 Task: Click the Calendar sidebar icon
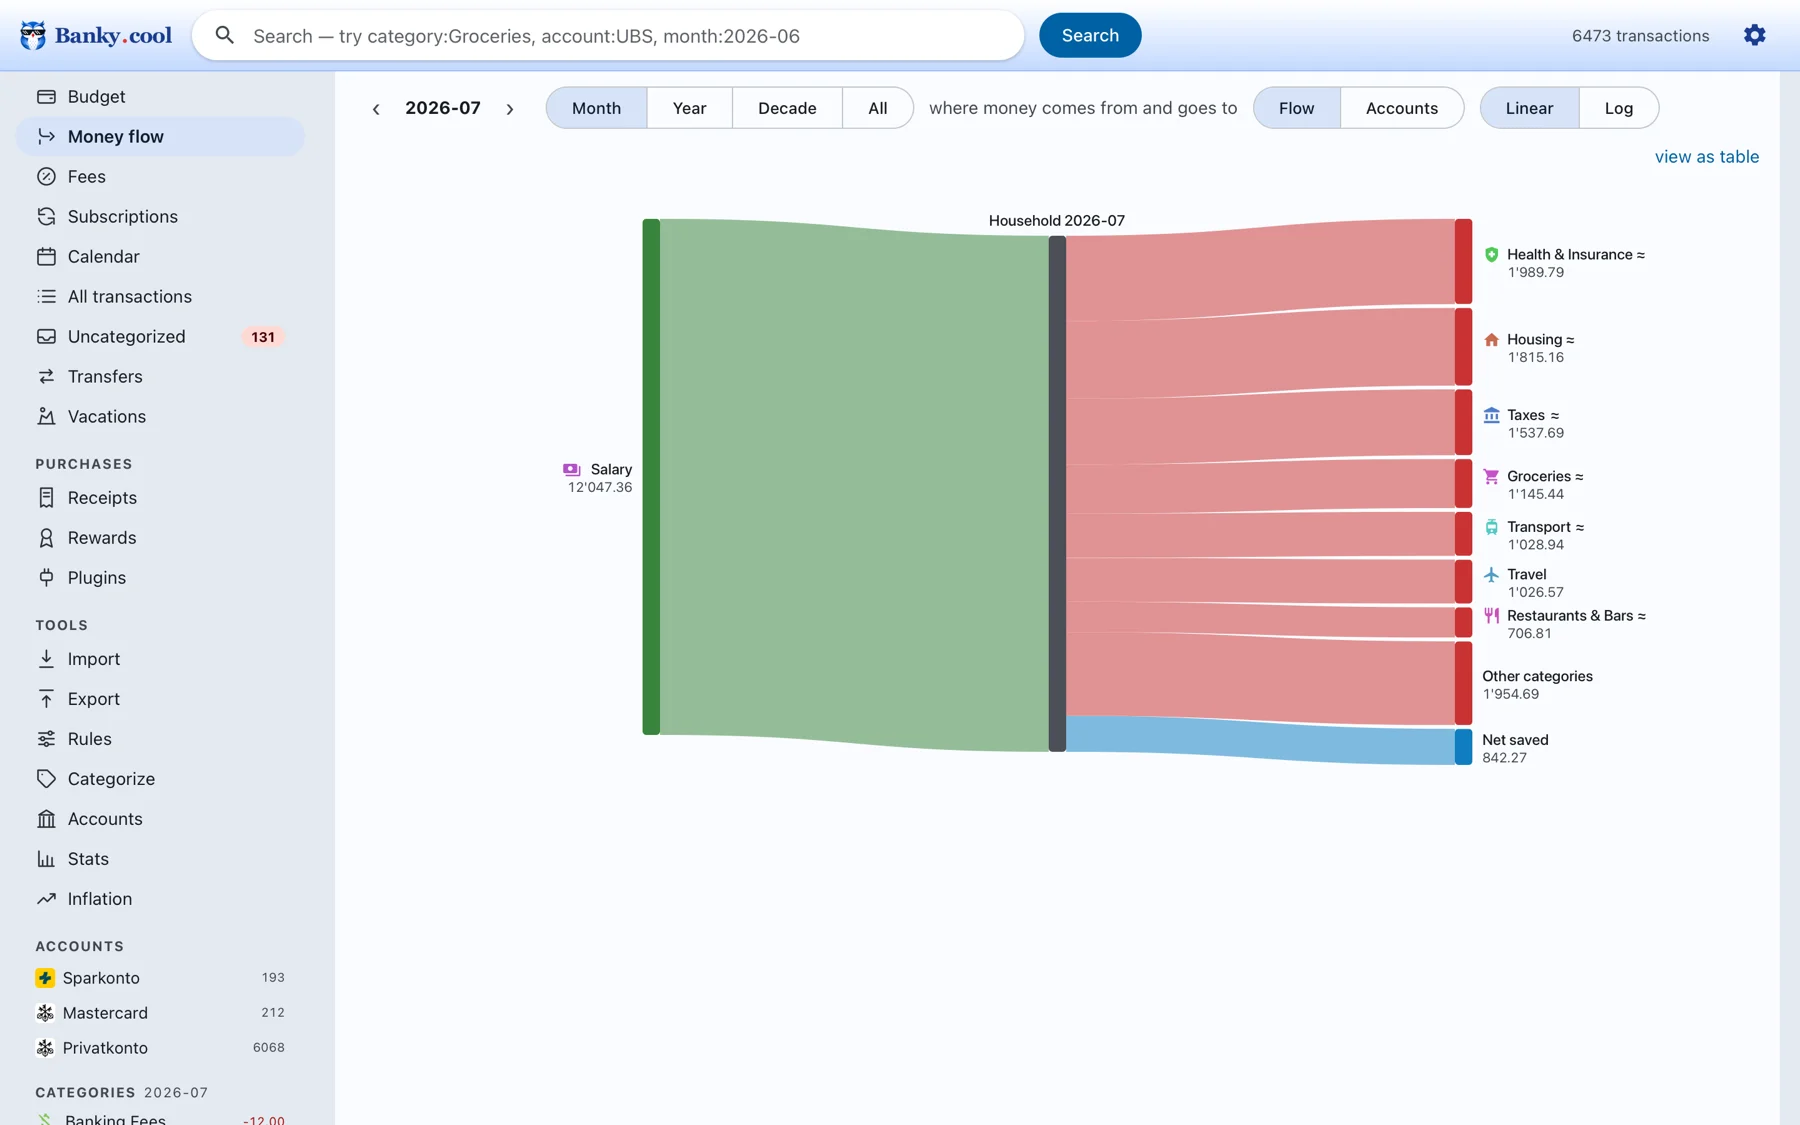pyautogui.click(x=46, y=256)
